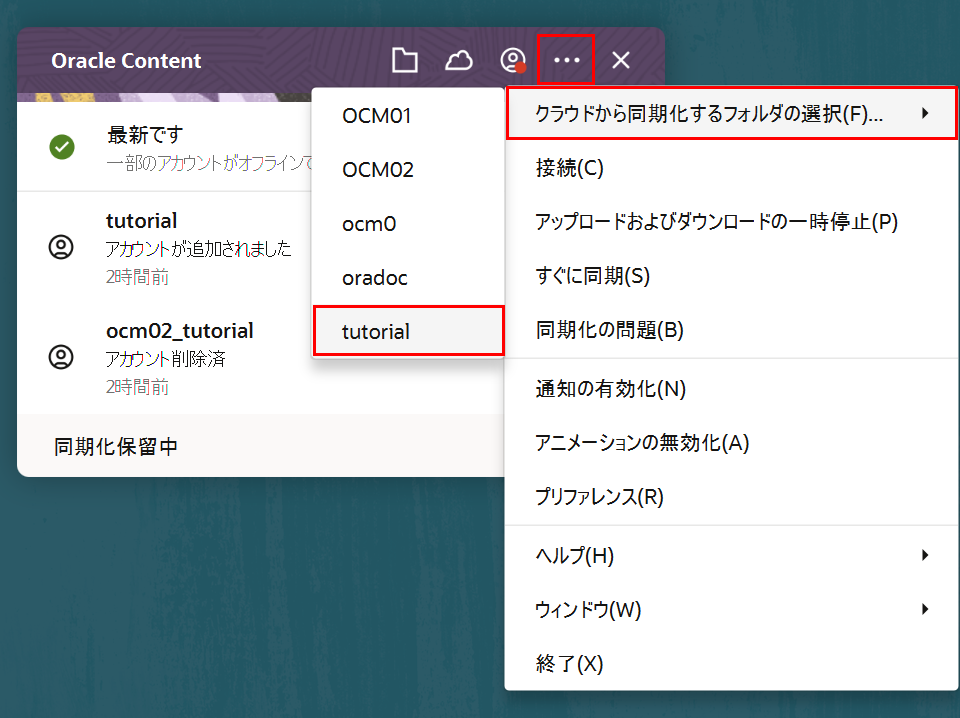
Task: Click 2時間前 timestamp under ocm02_tutorial notification
Action: 137,387
